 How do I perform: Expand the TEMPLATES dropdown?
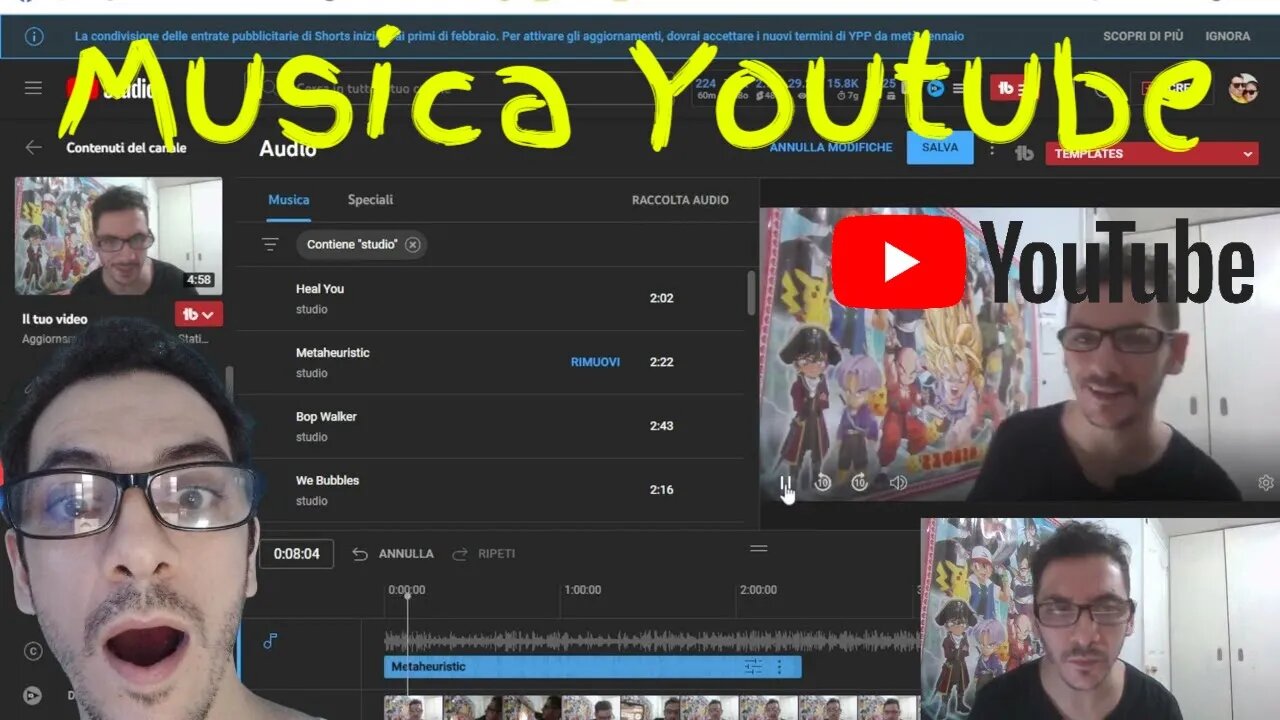pyautogui.click(x=1151, y=153)
